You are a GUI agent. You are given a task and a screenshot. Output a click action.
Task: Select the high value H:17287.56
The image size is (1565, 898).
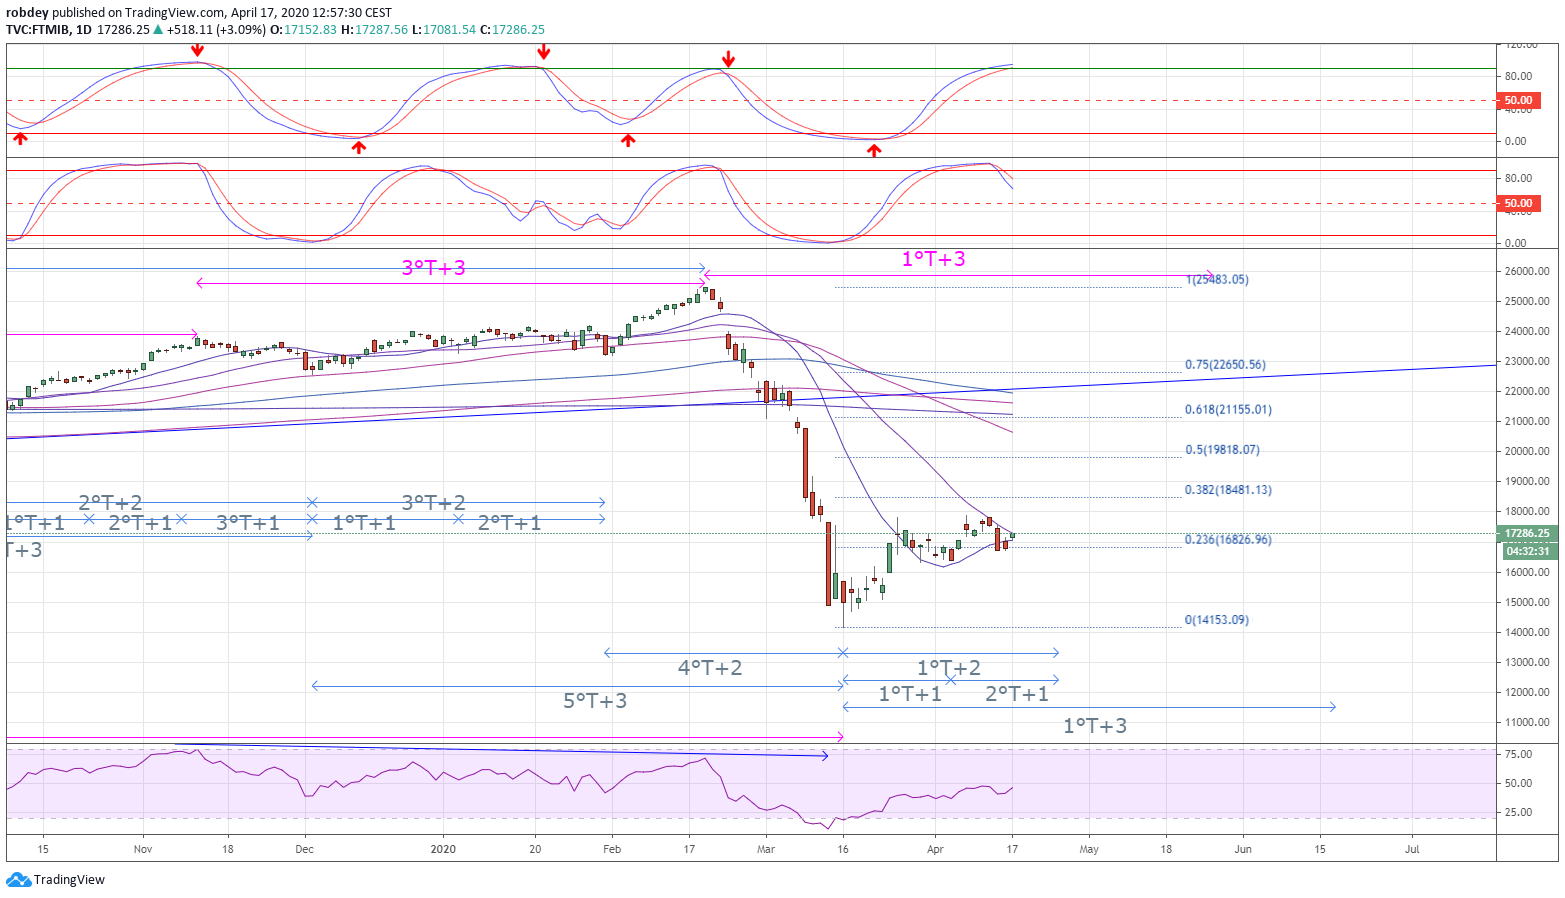click(x=375, y=30)
